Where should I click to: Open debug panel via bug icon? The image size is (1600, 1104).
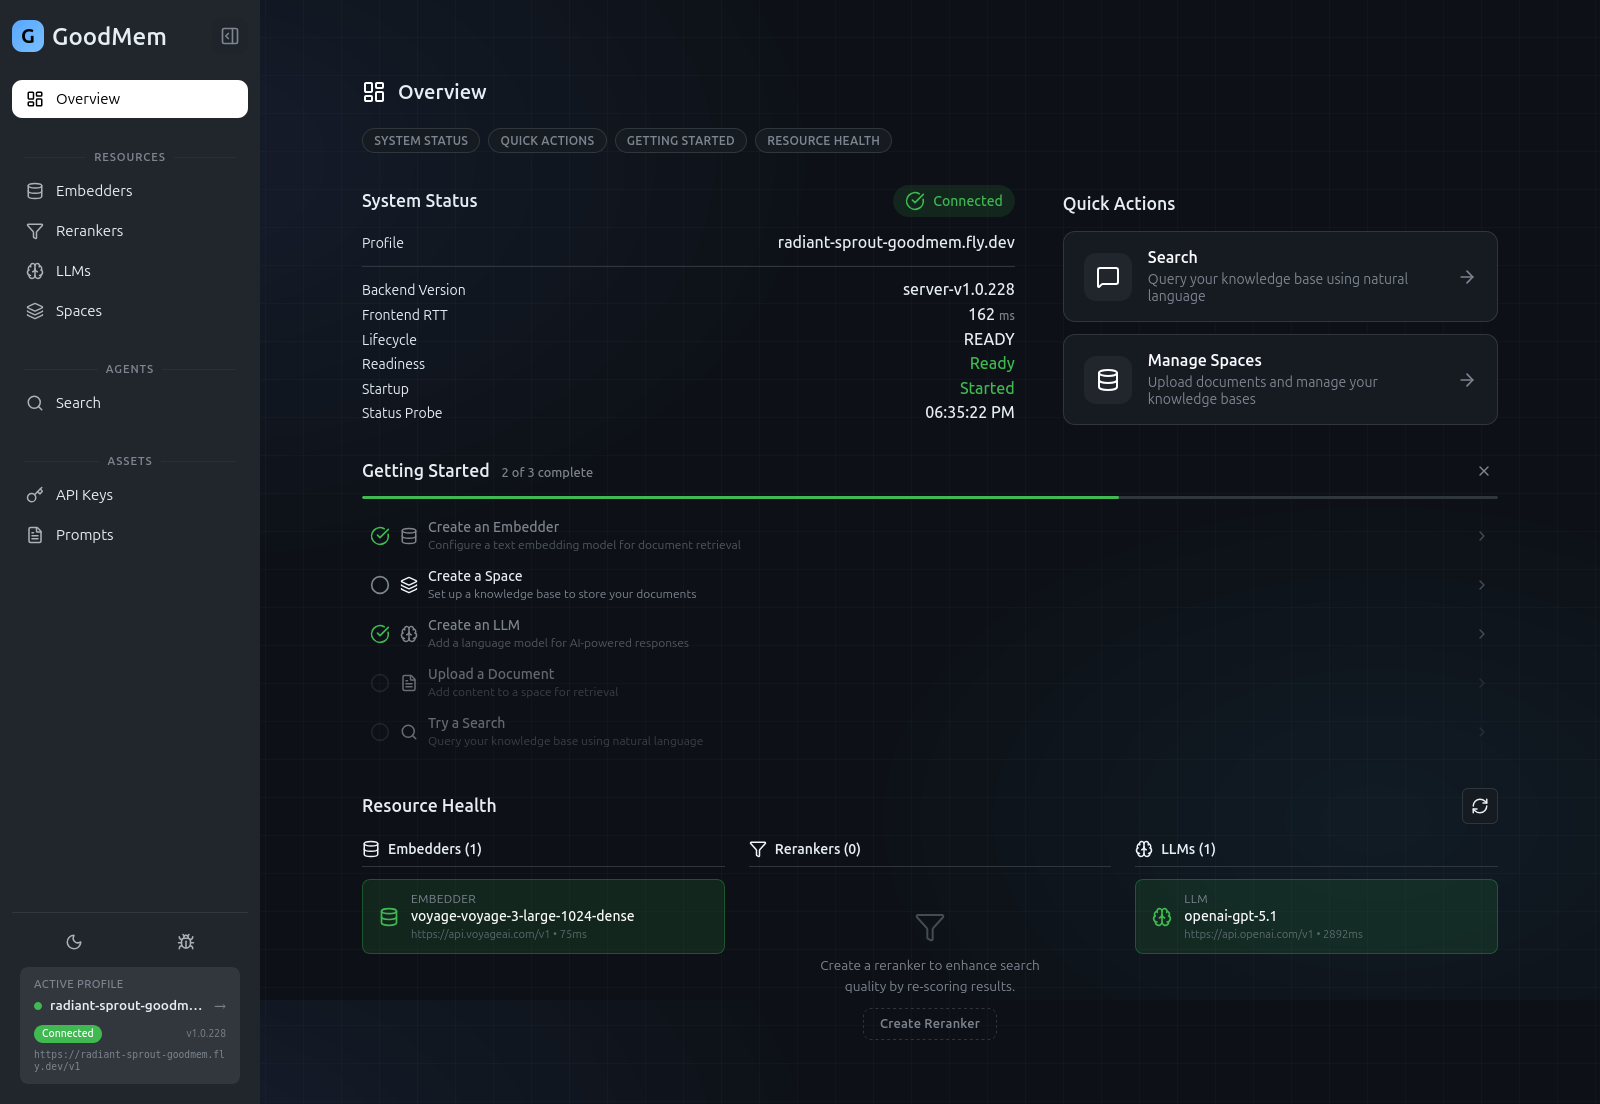pyautogui.click(x=185, y=941)
